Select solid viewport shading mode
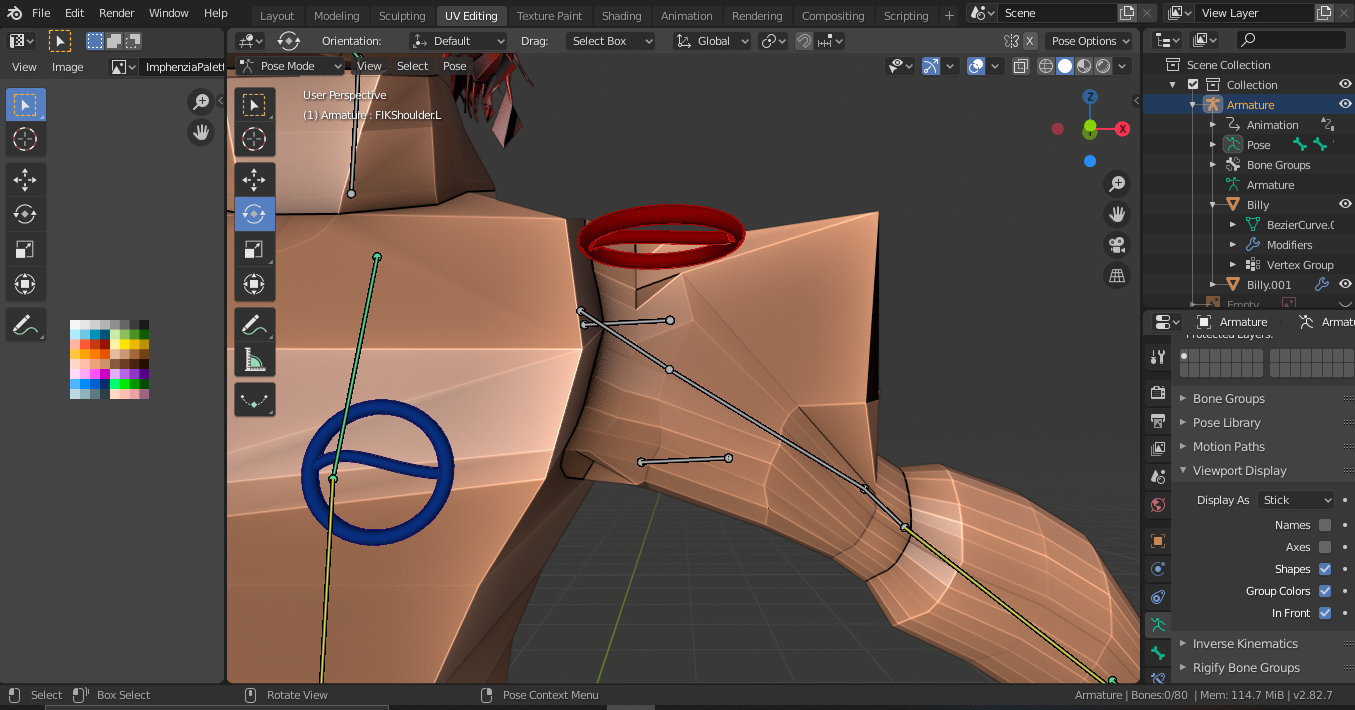 point(1065,66)
